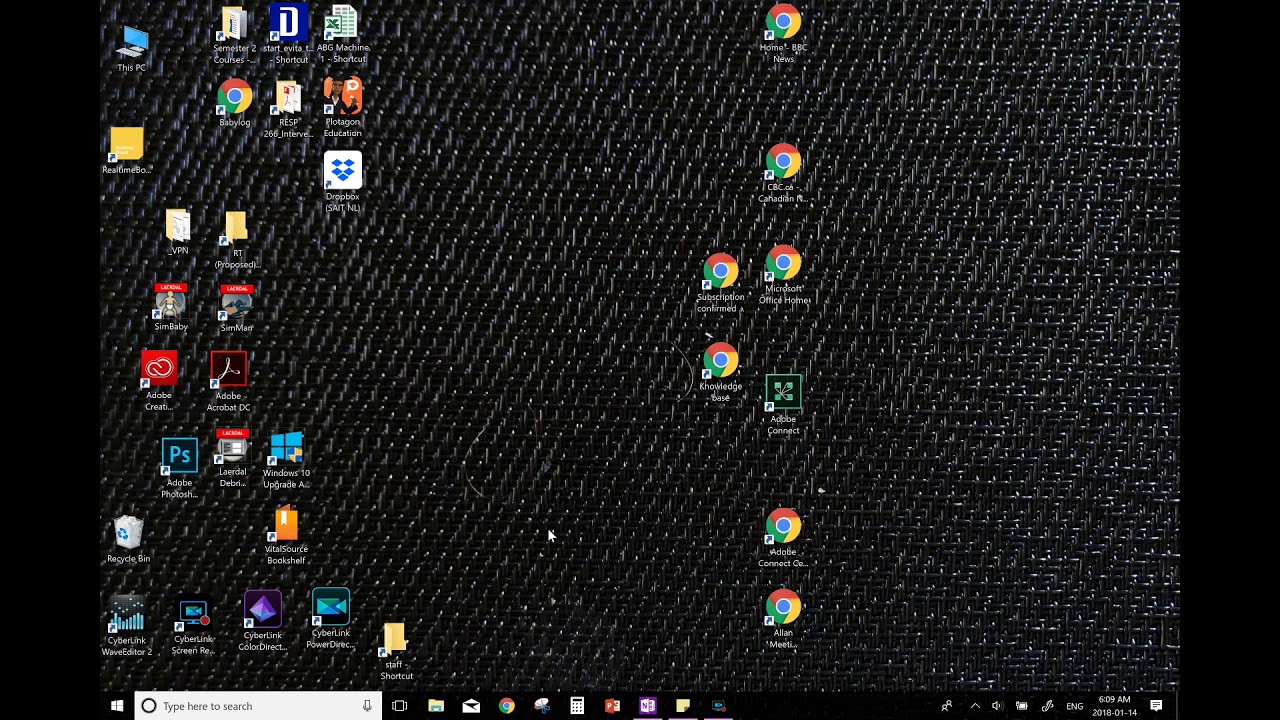Open Subscription confirmed Chrome shortcut
The height and width of the screenshot is (720, 1280).
(720, 284)
